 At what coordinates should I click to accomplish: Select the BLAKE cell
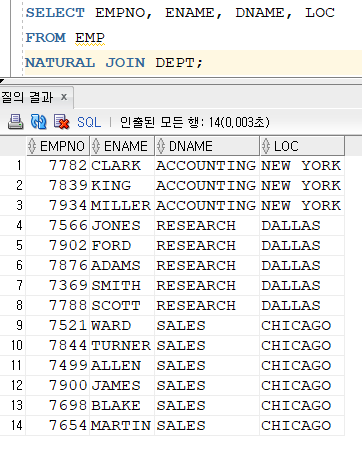(122, 405)
